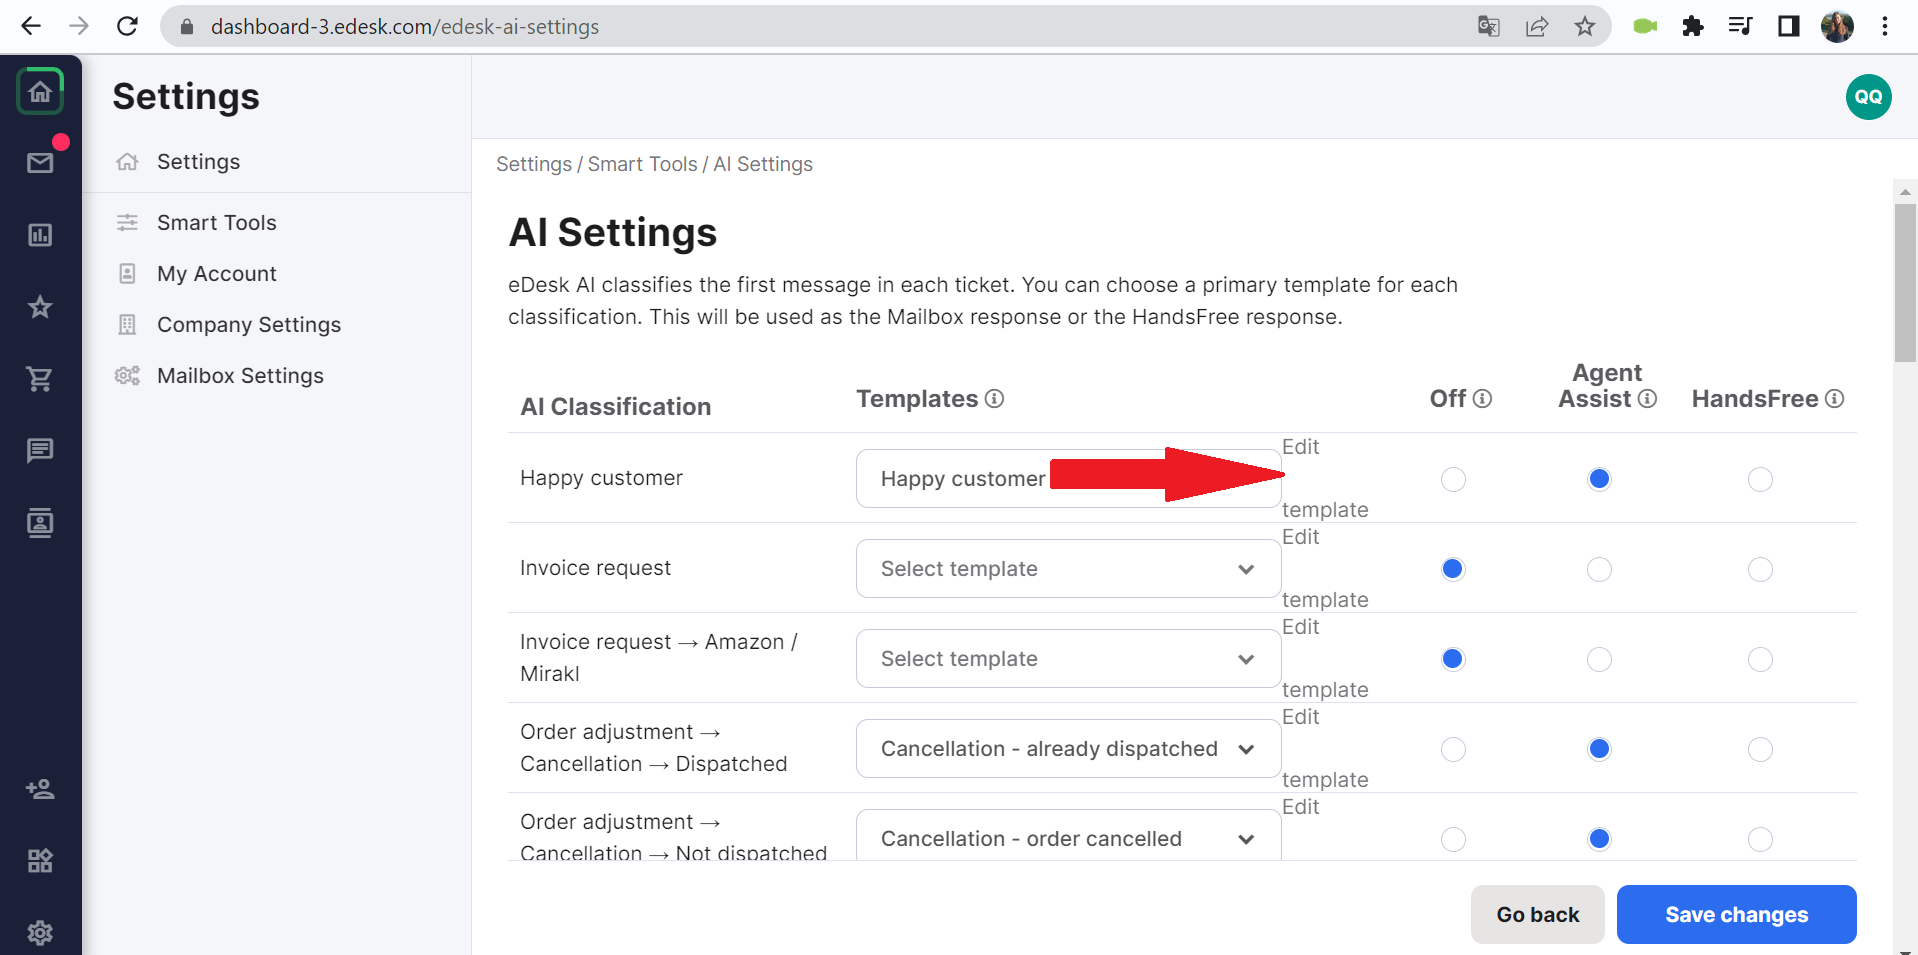1918x955 pixels.
Task: Open the Insights chart icon in sidebar
Action: tap(40, 235)
